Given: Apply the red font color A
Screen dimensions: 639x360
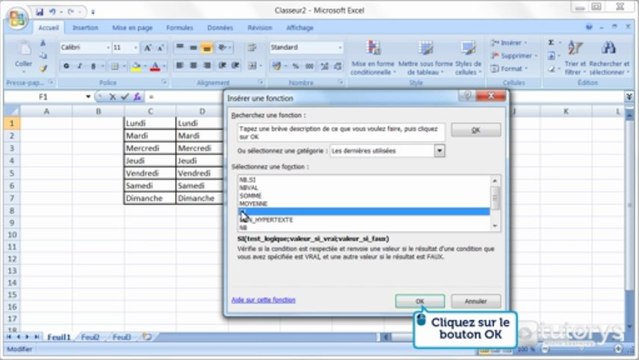Looking at the screenshot, I should tap(155, 66).
